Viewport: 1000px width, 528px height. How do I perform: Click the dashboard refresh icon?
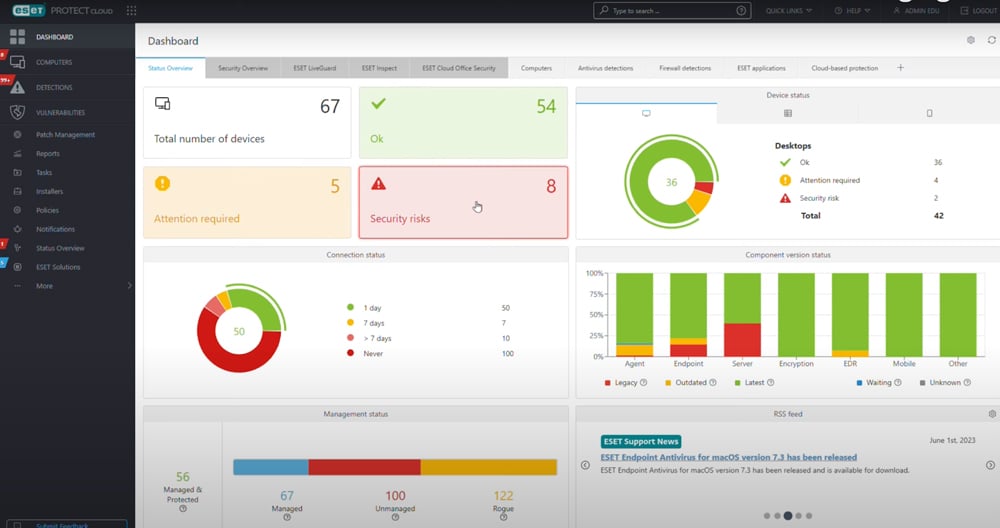pos(991,40)
